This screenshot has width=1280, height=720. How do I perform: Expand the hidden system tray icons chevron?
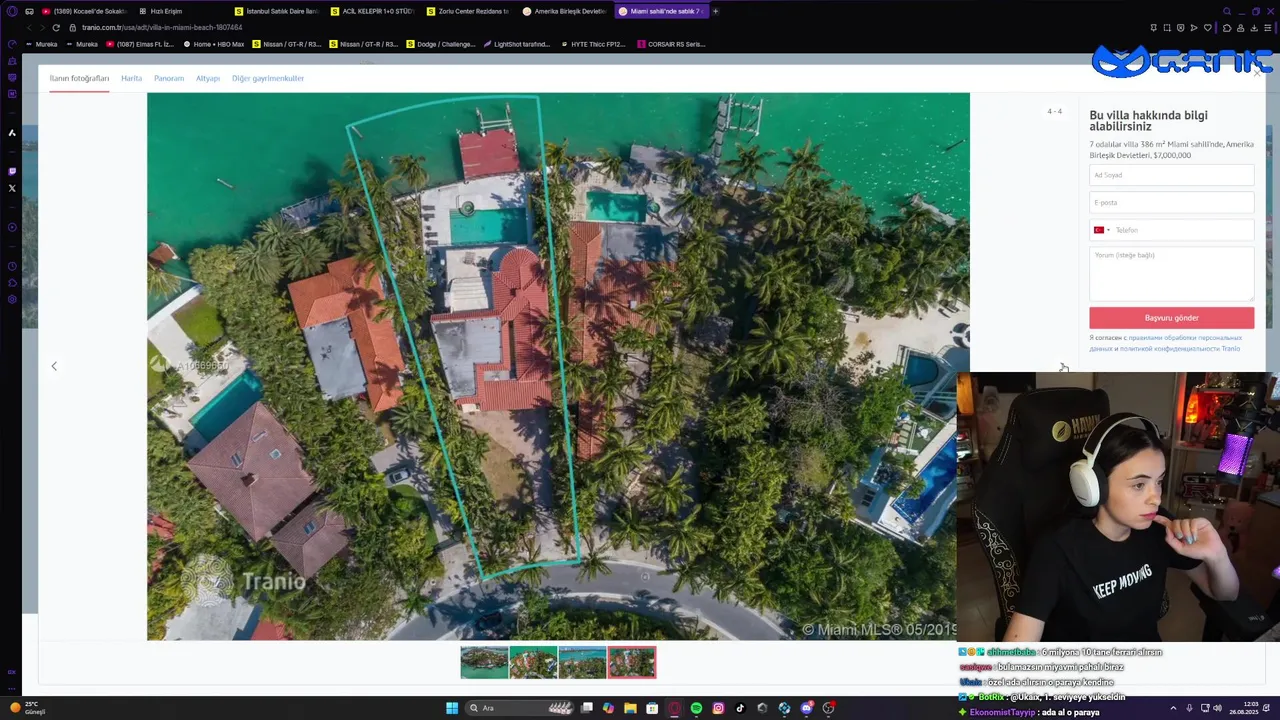(x=1174, y=708)
